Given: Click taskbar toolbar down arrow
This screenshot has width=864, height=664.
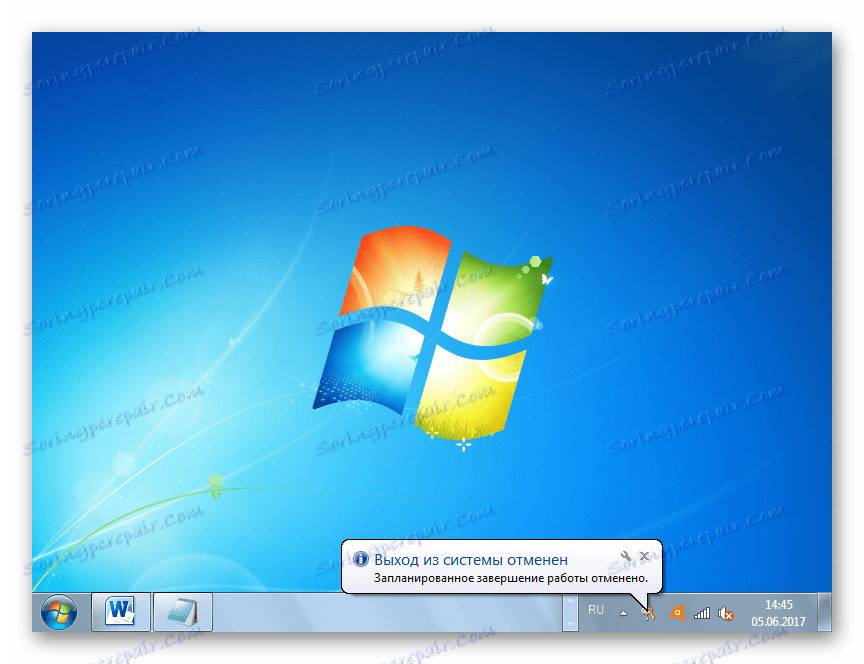Looking at the screenshot, I should [570, 624].
